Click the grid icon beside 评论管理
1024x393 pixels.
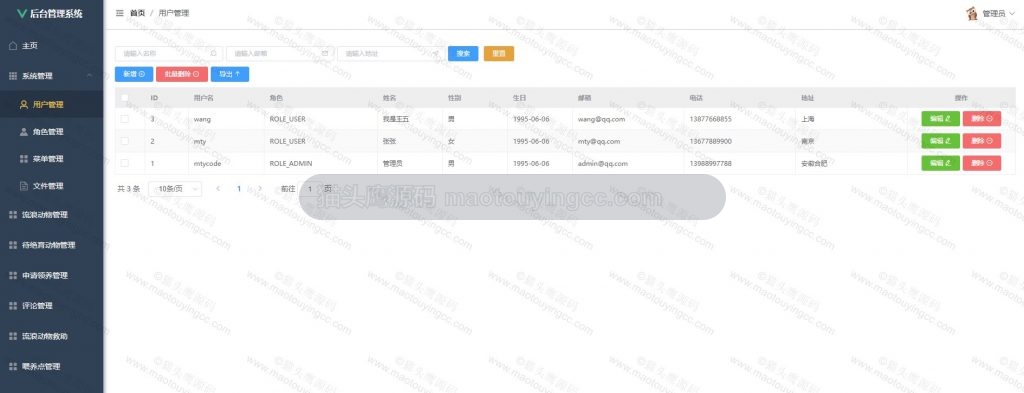[x=13, y=306]
